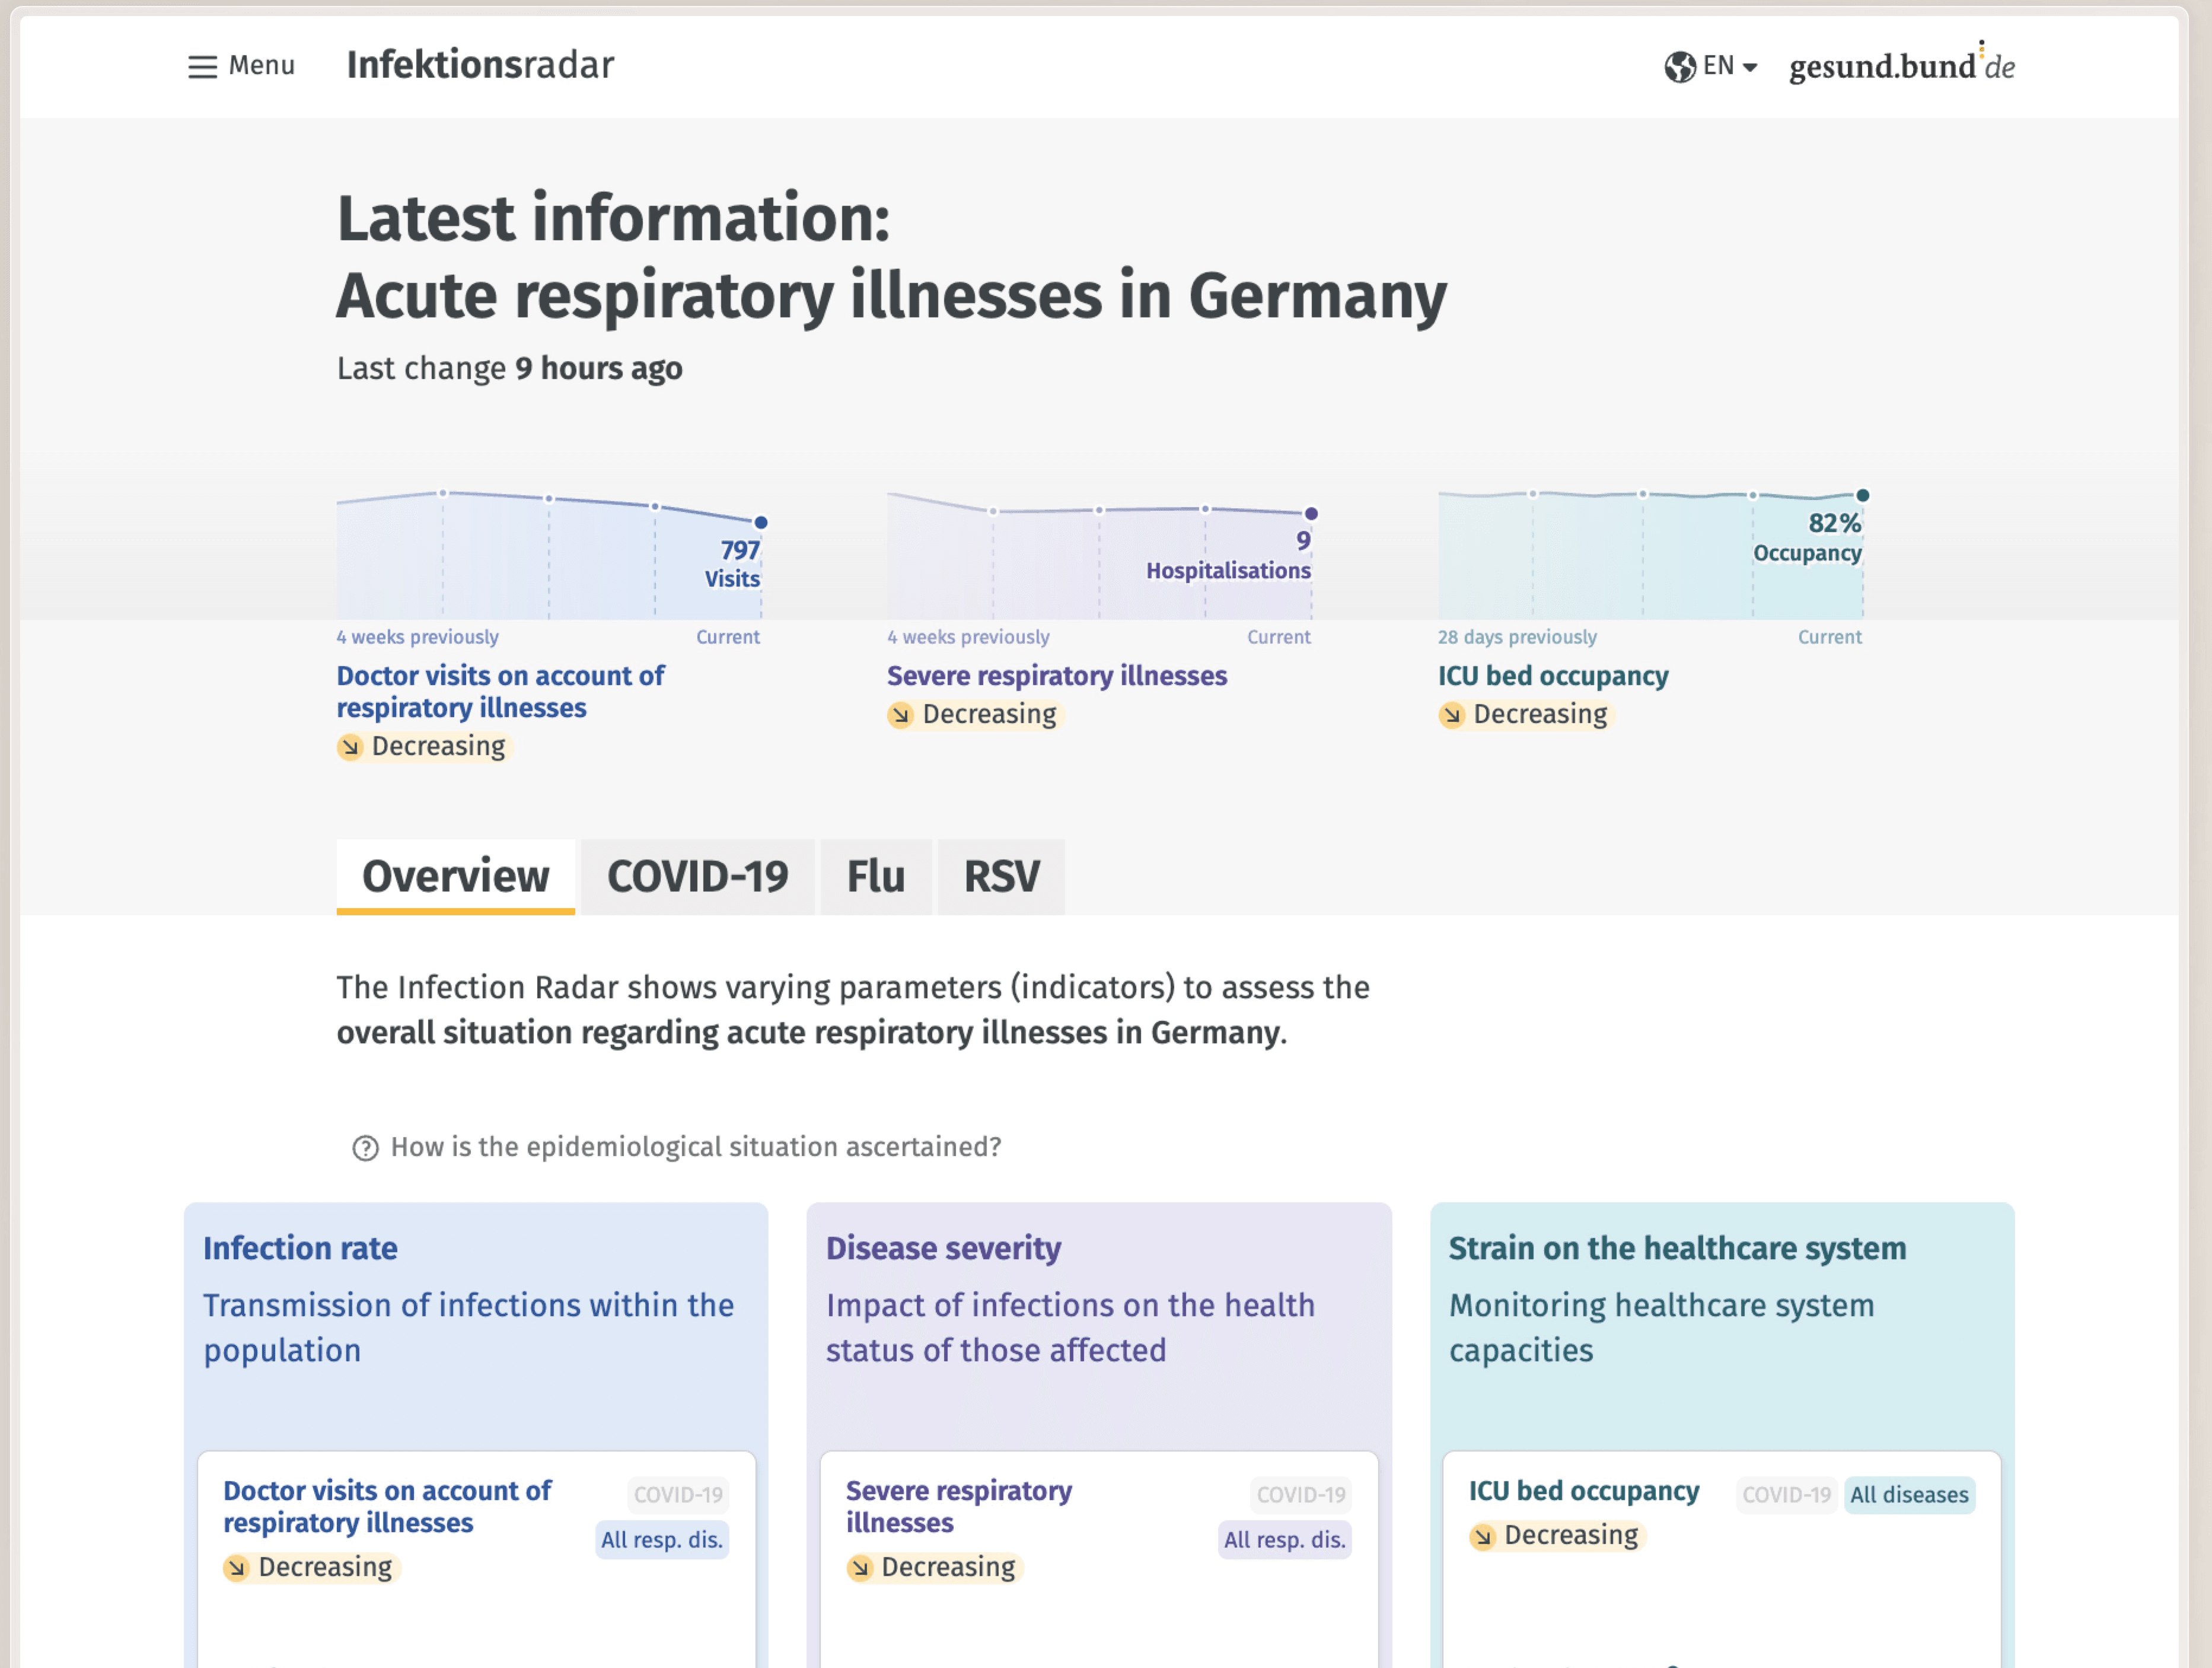
Task: Click the question mark help icon
Action: [365, 1148]
